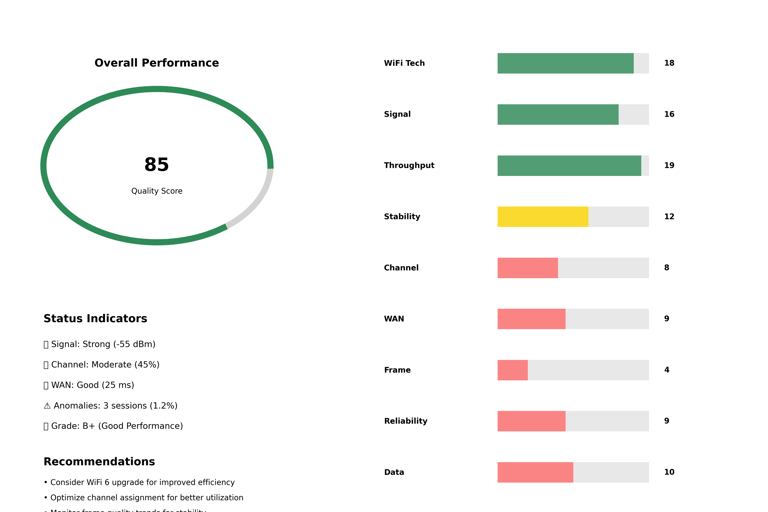Click the Throughput value 19

click(x=669, y=165)
